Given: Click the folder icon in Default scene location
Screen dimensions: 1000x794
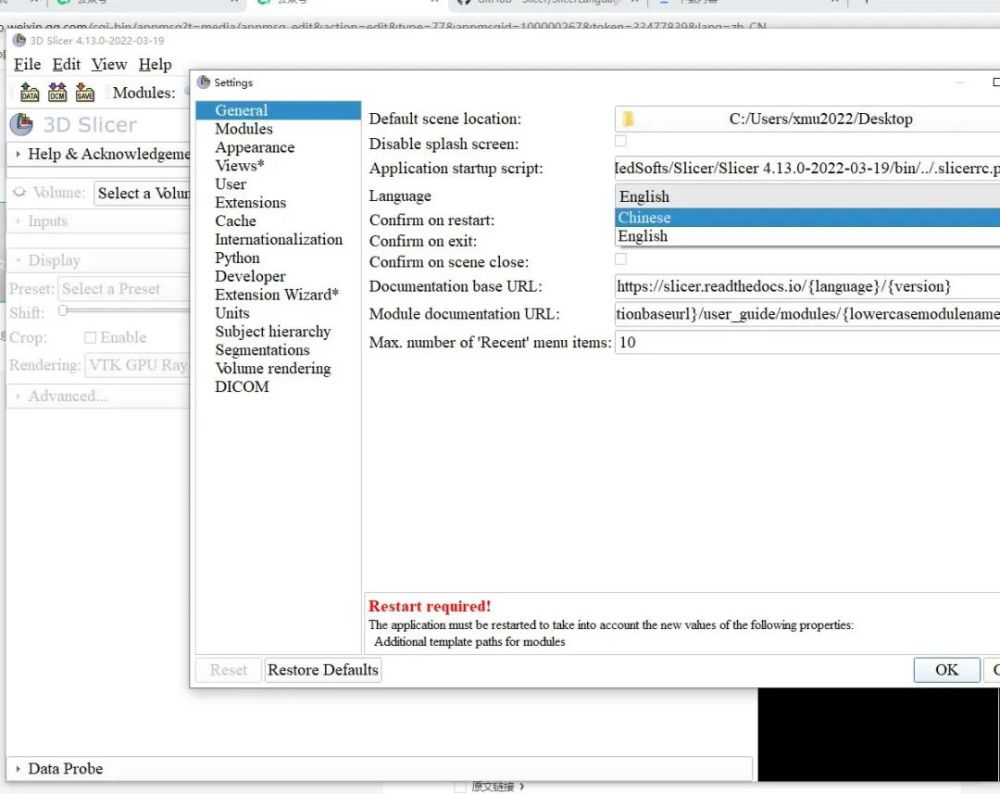Looking at the screenshot, I should pos(628,119).
